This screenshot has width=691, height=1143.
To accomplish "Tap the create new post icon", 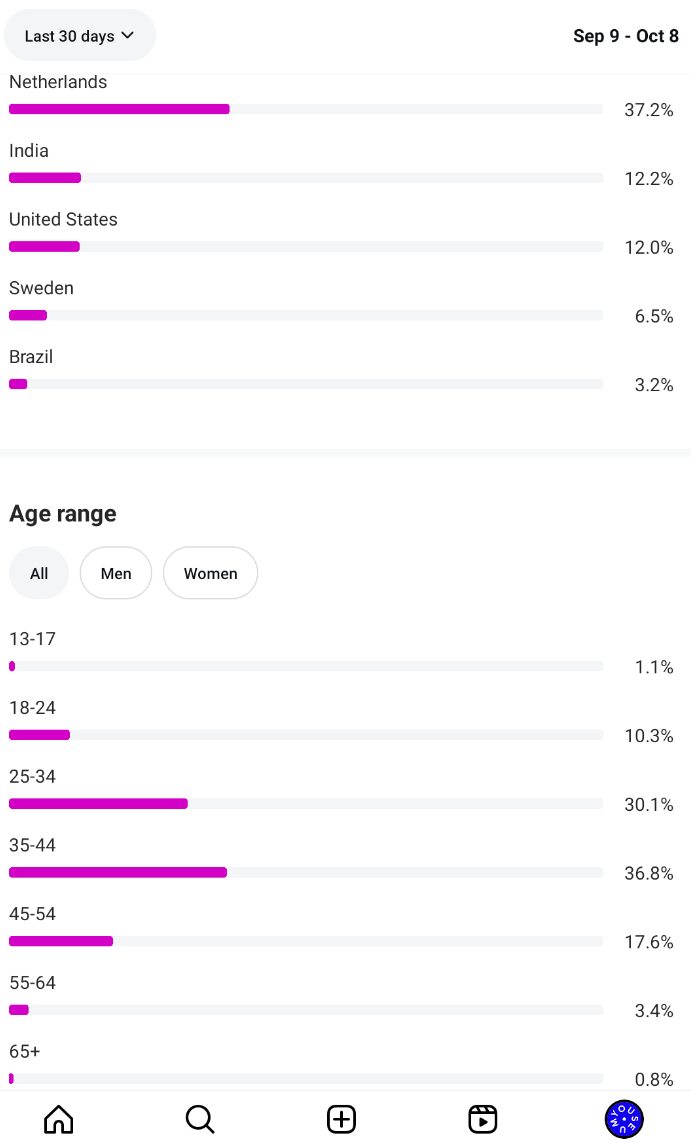I will [x=342, y=1118].
